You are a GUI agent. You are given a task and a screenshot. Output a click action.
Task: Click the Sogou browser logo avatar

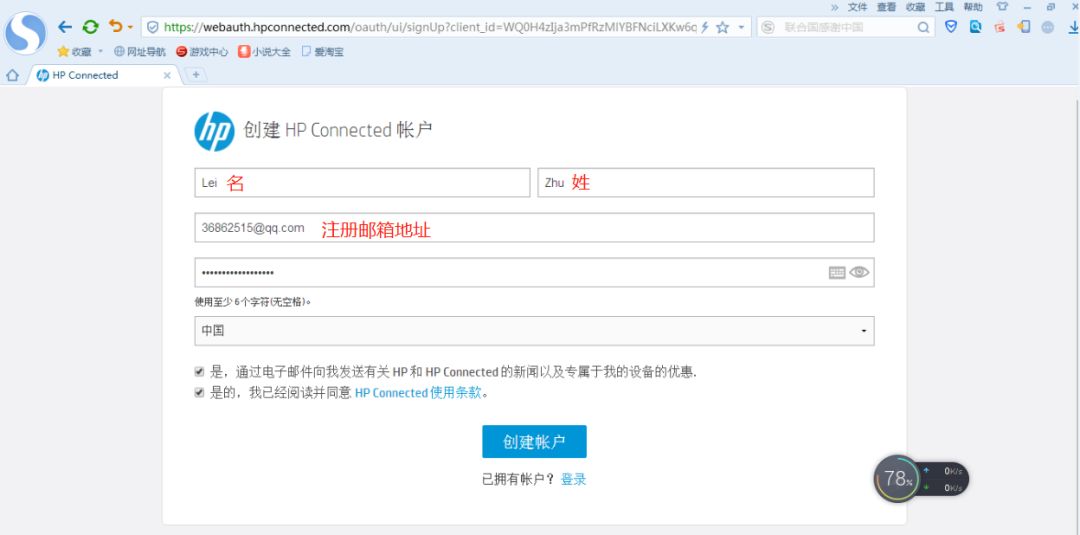[x=25, y=33]
